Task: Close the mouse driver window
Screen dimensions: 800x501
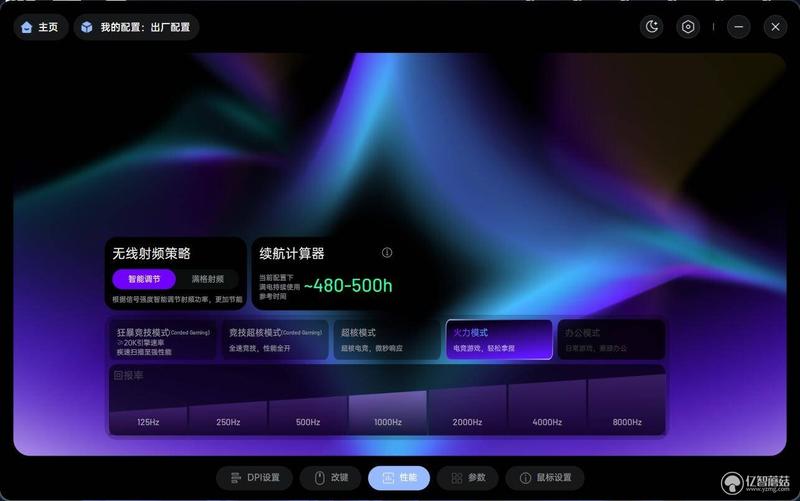Action: click(775, 27)
